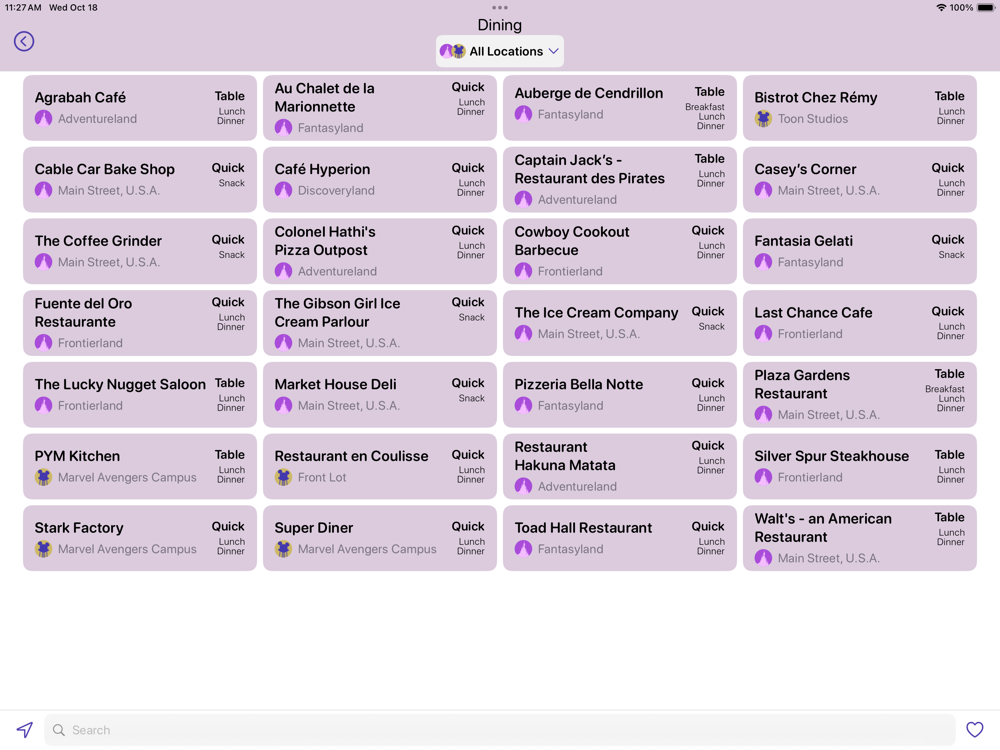Open the Agrabah Café card

[x=140, y=108]
